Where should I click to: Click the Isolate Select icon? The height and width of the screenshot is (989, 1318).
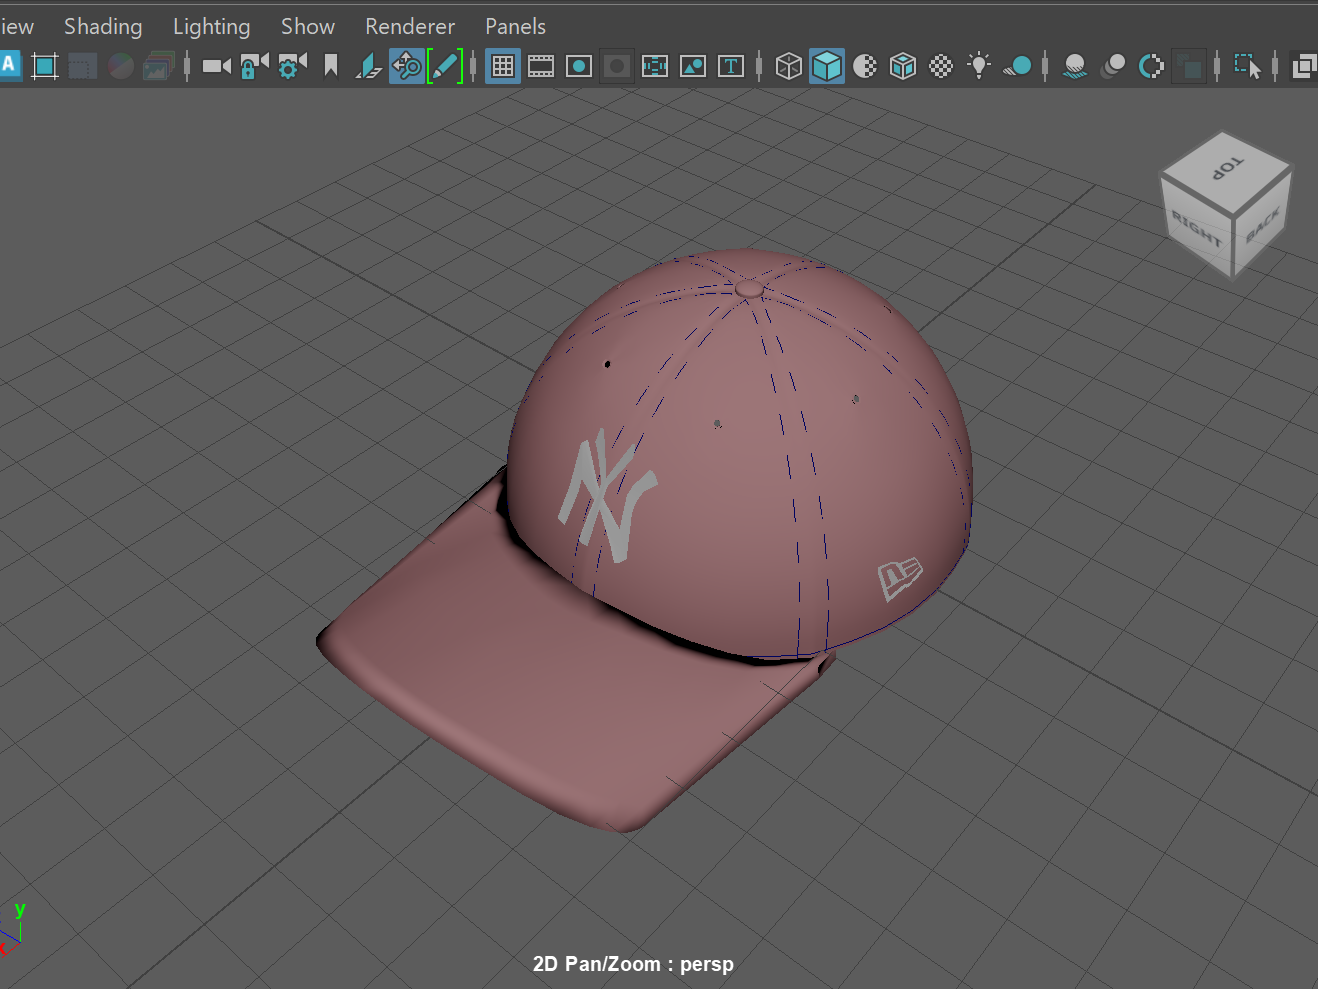pyautogui.click(x=1247, y=66)
